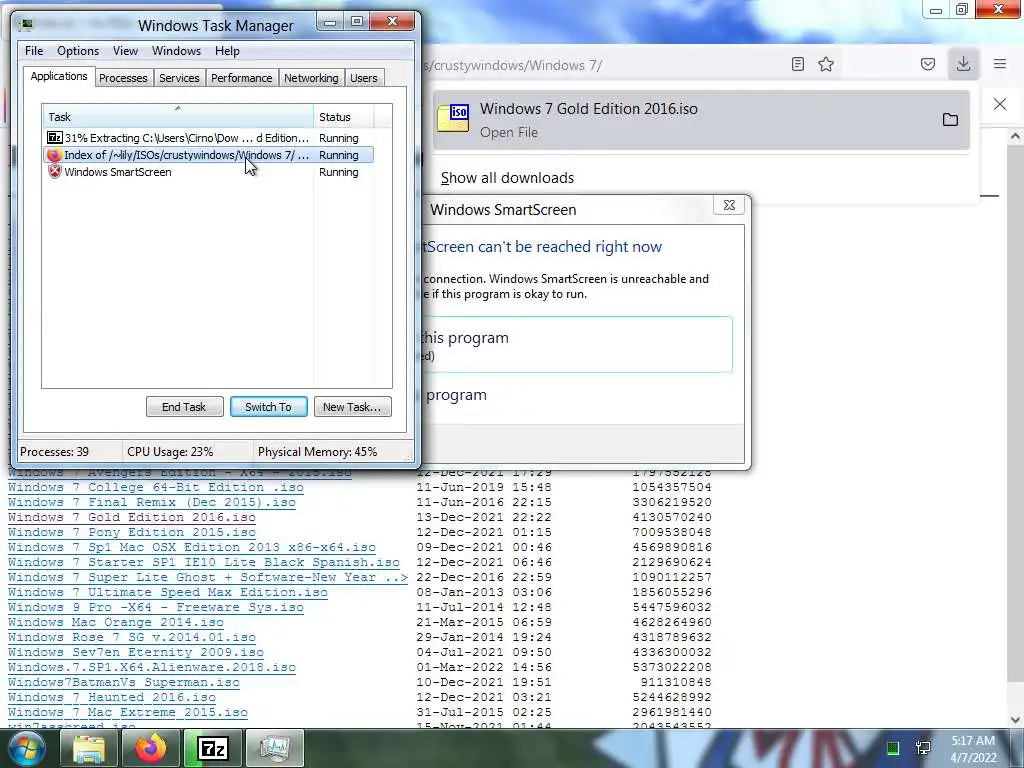Open Windows Mac Orange 2014.iso link

(x=116, y=622)
